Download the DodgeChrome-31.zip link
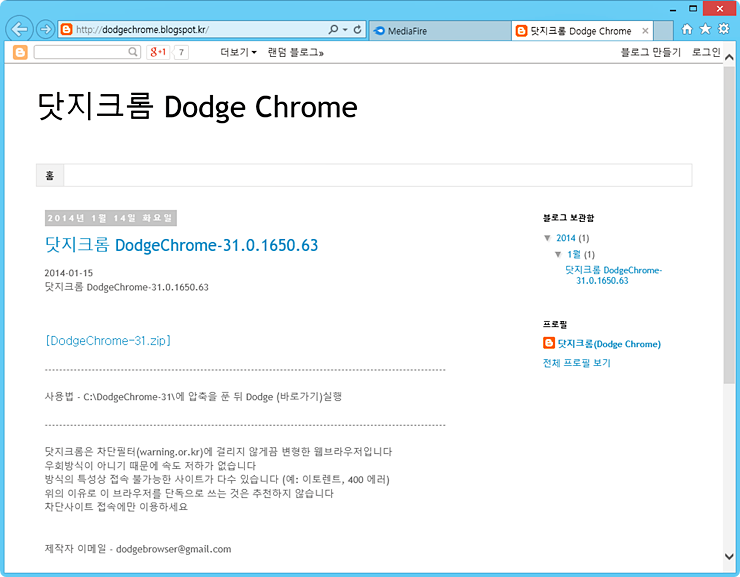This screenshot has width=740, height=577. coord(108,341)
